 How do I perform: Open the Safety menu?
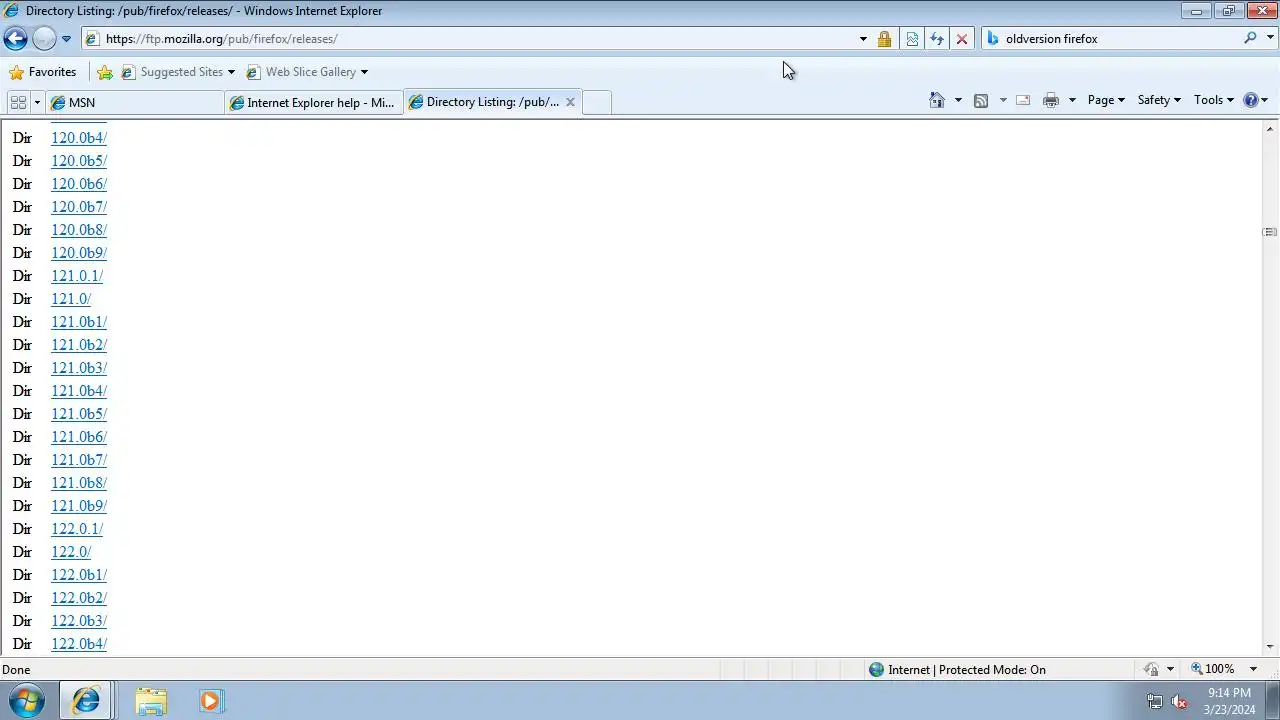pyautogui.click(x=1159, y=100)
